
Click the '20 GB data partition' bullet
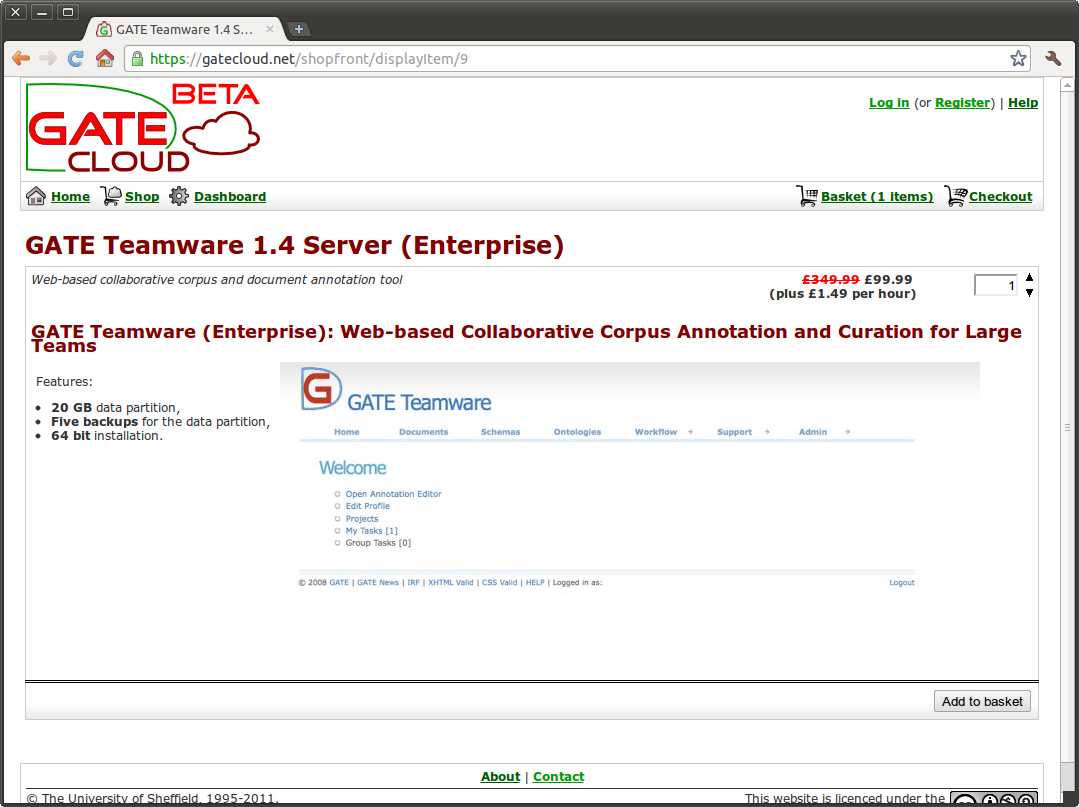coord(116,407)
